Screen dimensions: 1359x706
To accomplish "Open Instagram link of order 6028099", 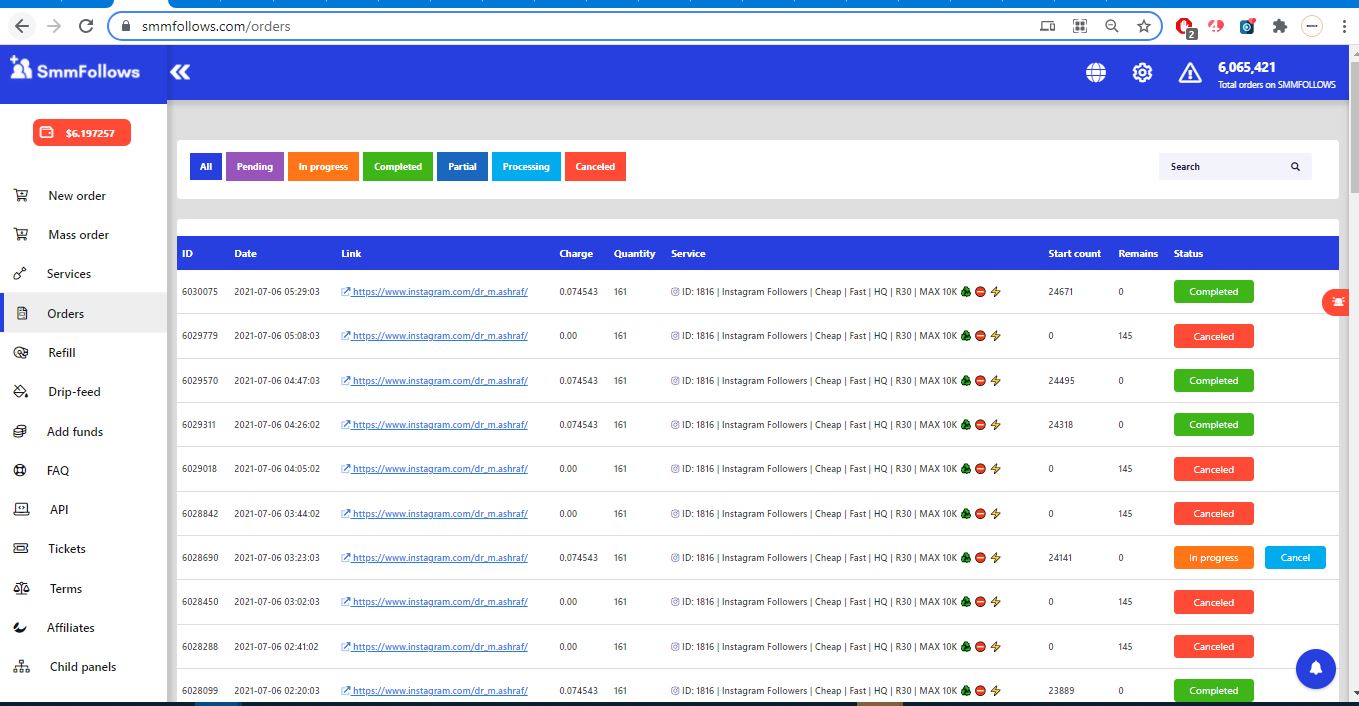I will [434, 691].
